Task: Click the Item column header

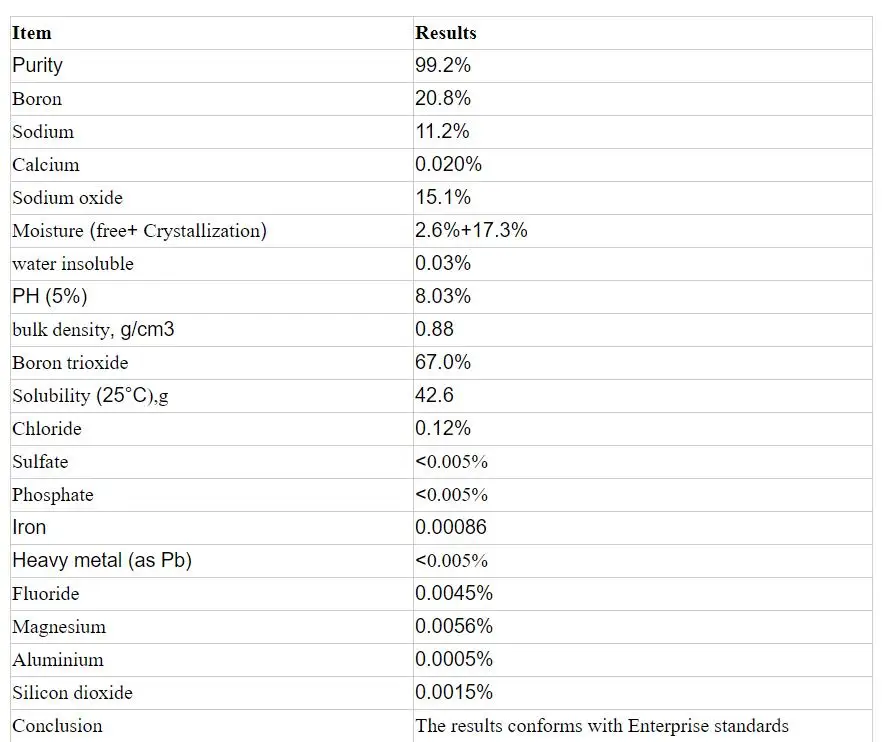Action: [x=32, y=33]
